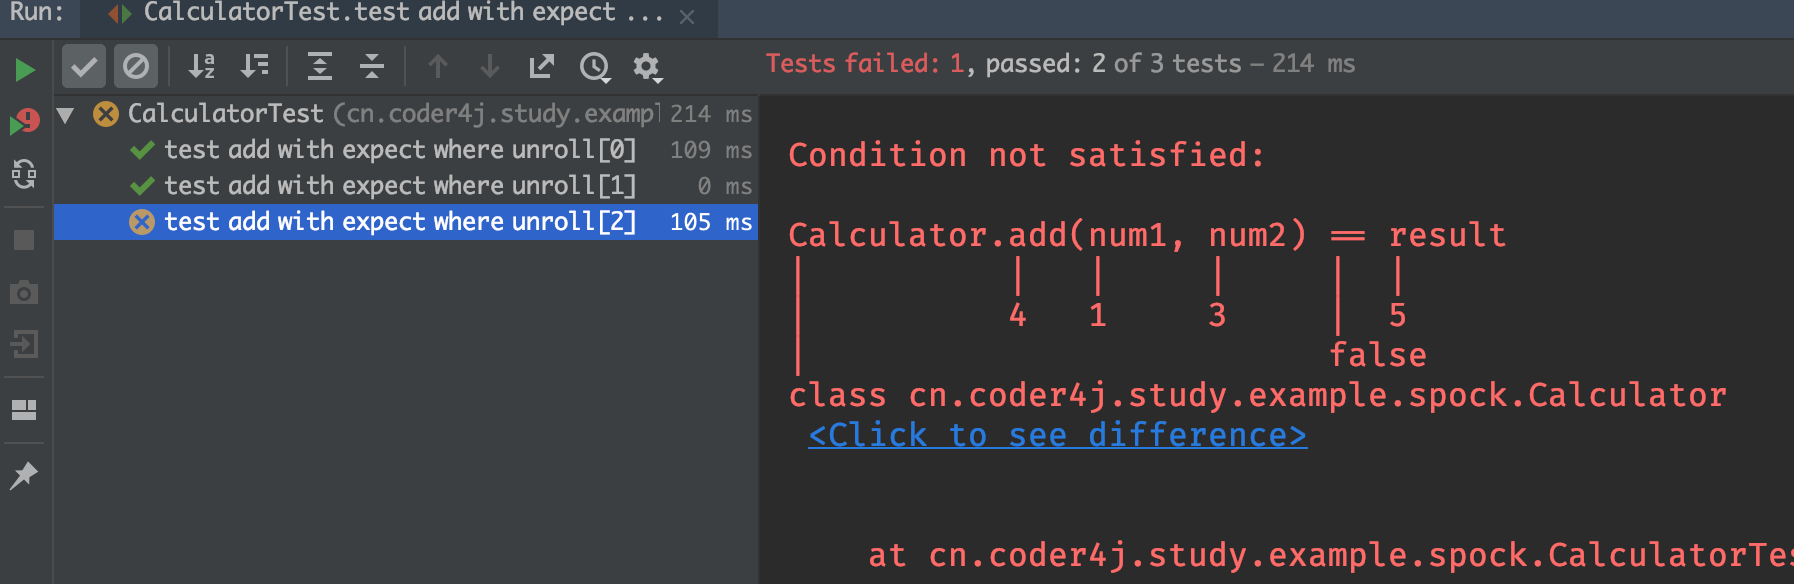
Task: Open test history clock icon
Action: click(x=595, y=67)
